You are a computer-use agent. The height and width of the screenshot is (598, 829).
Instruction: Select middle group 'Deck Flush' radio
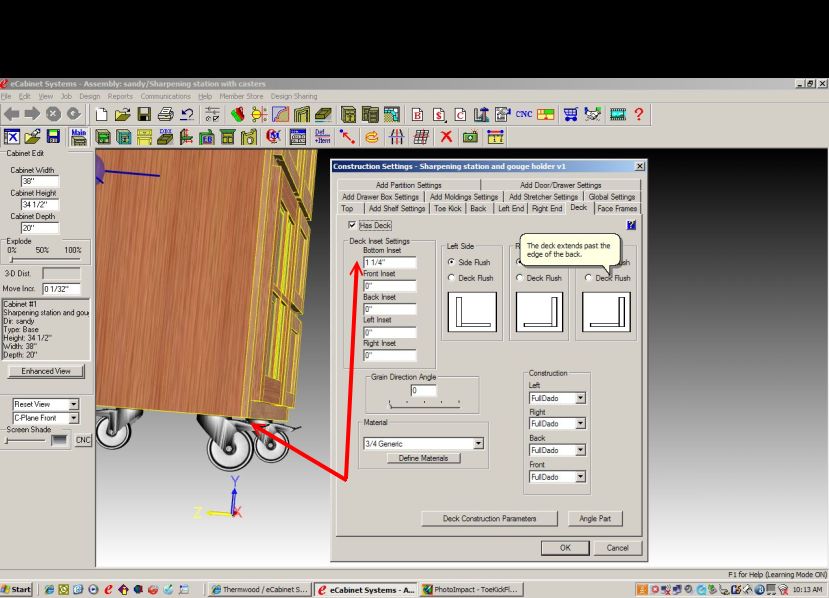(520, 278)
